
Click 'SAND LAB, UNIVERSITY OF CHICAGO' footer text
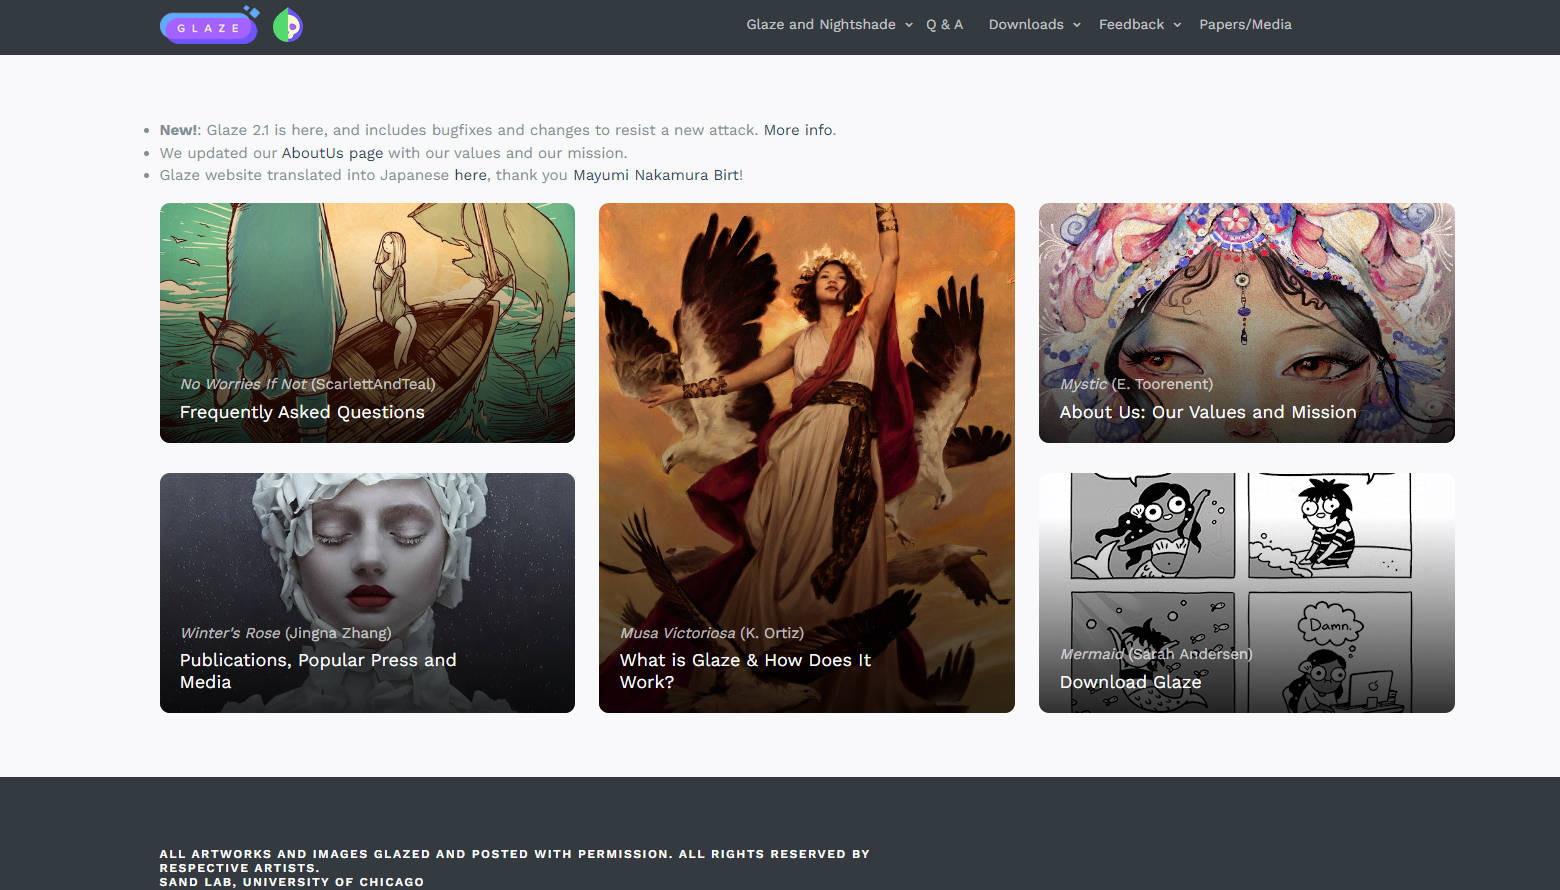tap(292, 882)
